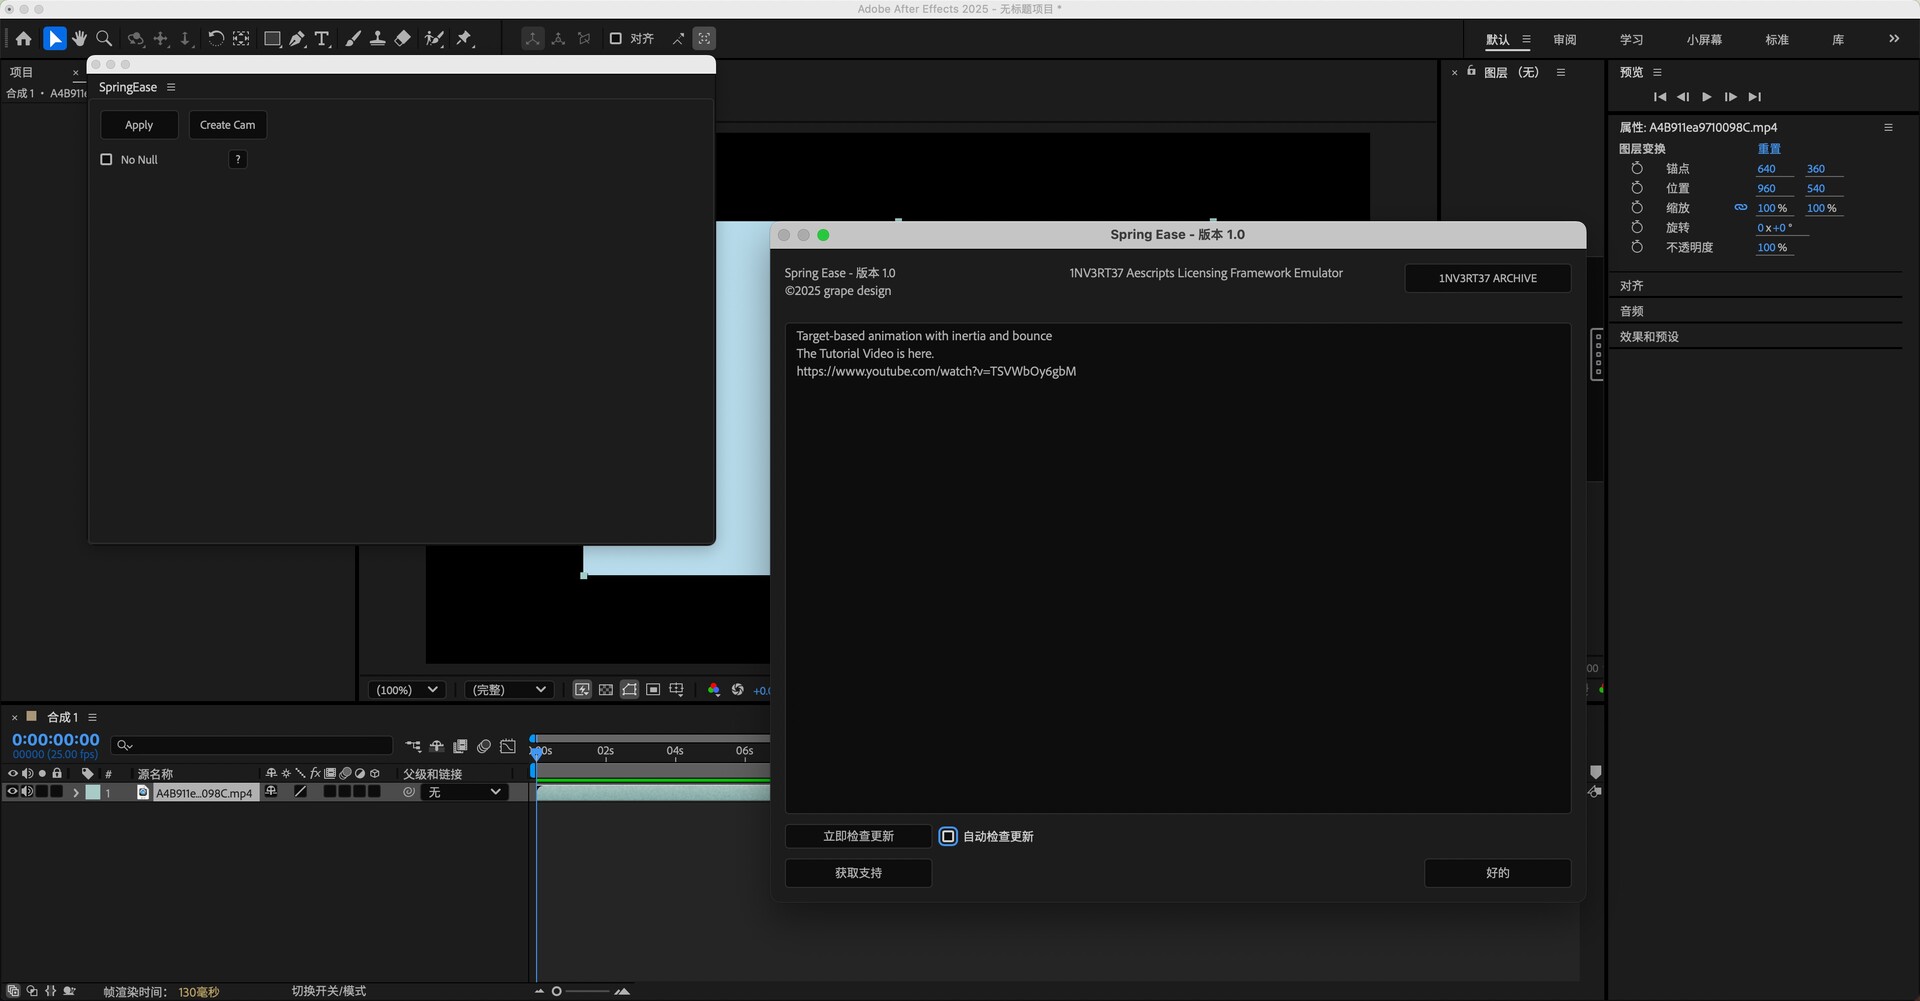Open the Graph Editor in timeline
This screenshot has height=1001, width=1920.
pyautogui.click(x=508, y=746)
